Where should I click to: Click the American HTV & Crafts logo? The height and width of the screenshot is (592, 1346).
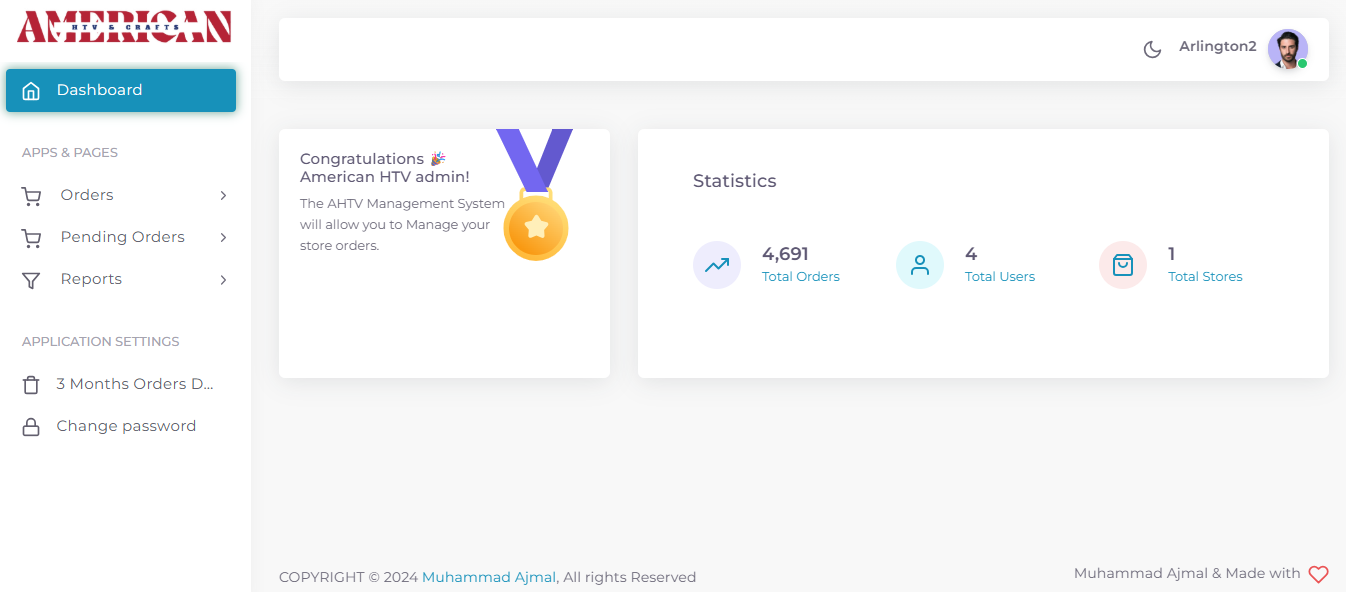tap(124, 27)
